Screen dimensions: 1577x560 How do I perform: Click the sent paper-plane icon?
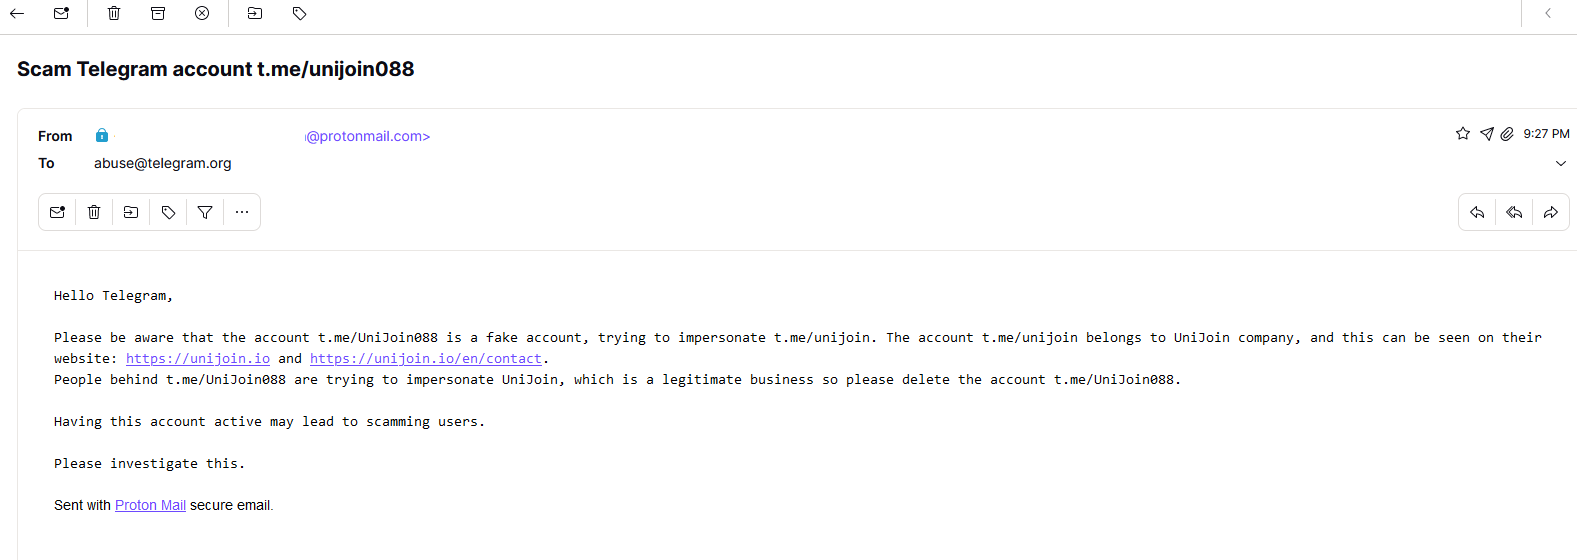click(1487, 133)
